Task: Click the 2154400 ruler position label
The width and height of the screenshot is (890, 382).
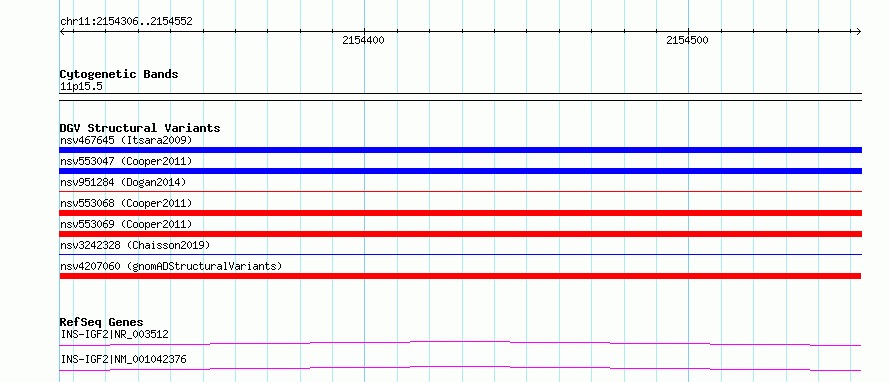Action: pos(363,40)
